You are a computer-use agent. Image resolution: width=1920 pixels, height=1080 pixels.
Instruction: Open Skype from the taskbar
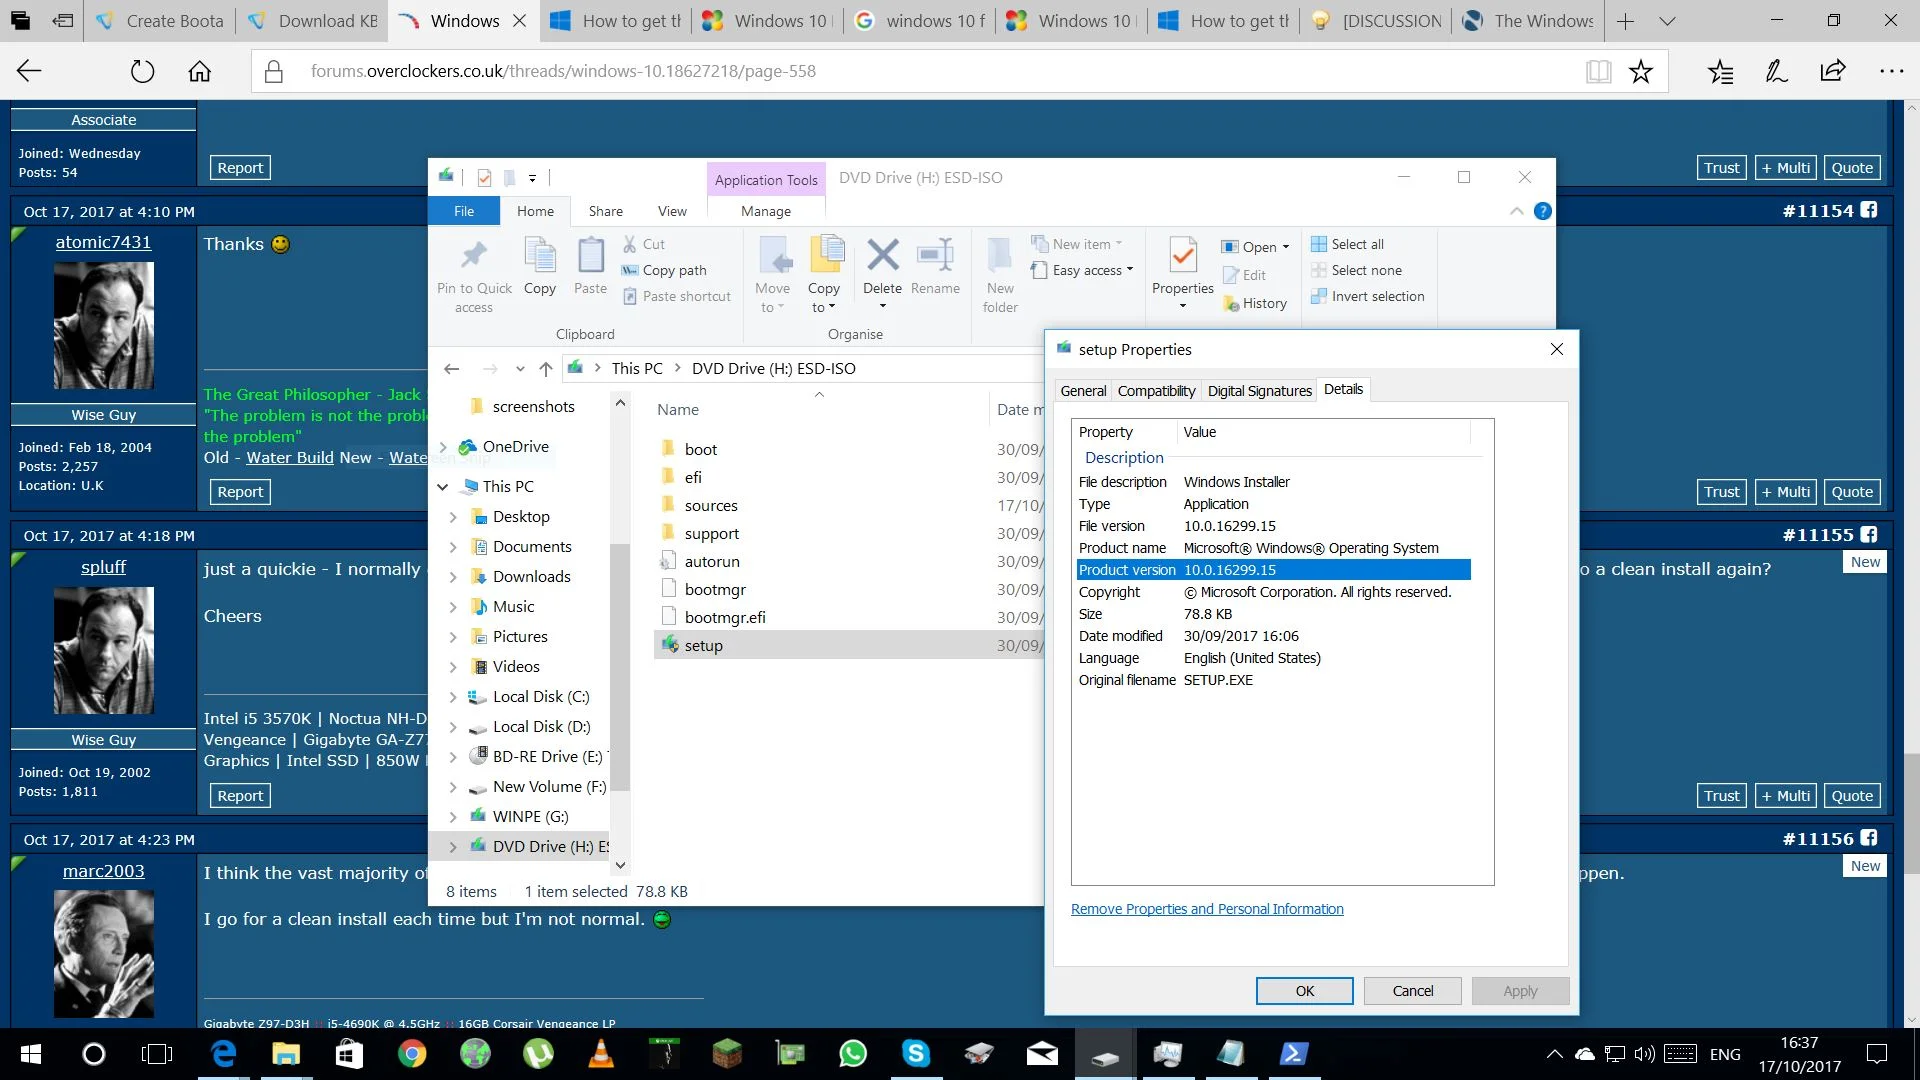coord(916,1053)
